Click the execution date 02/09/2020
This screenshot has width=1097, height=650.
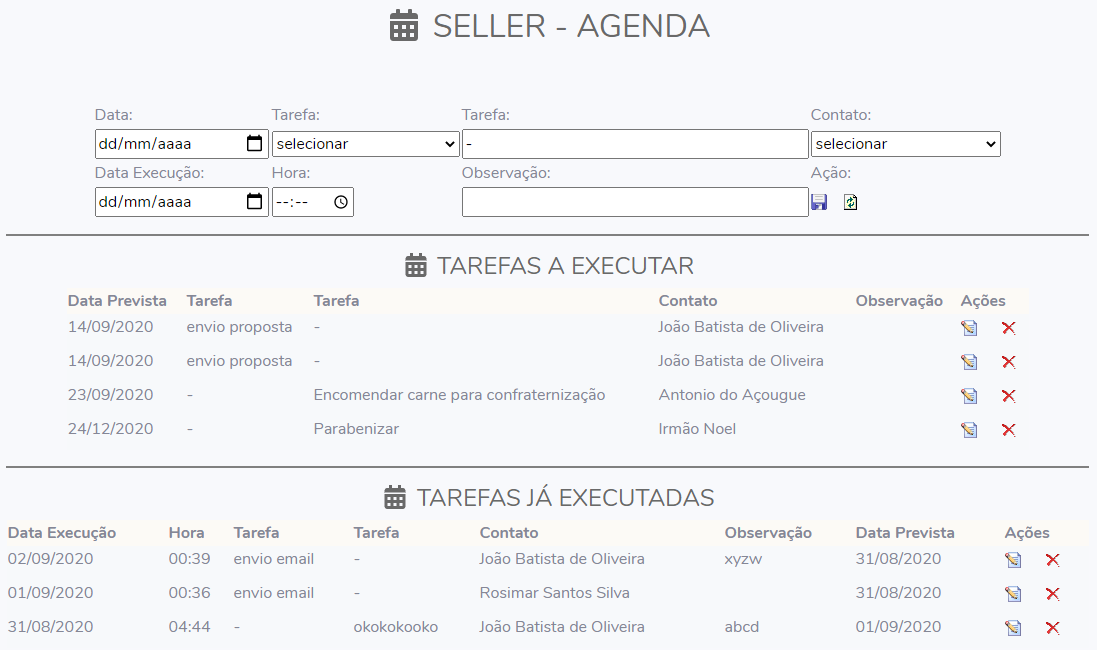[x=50, y=558]
